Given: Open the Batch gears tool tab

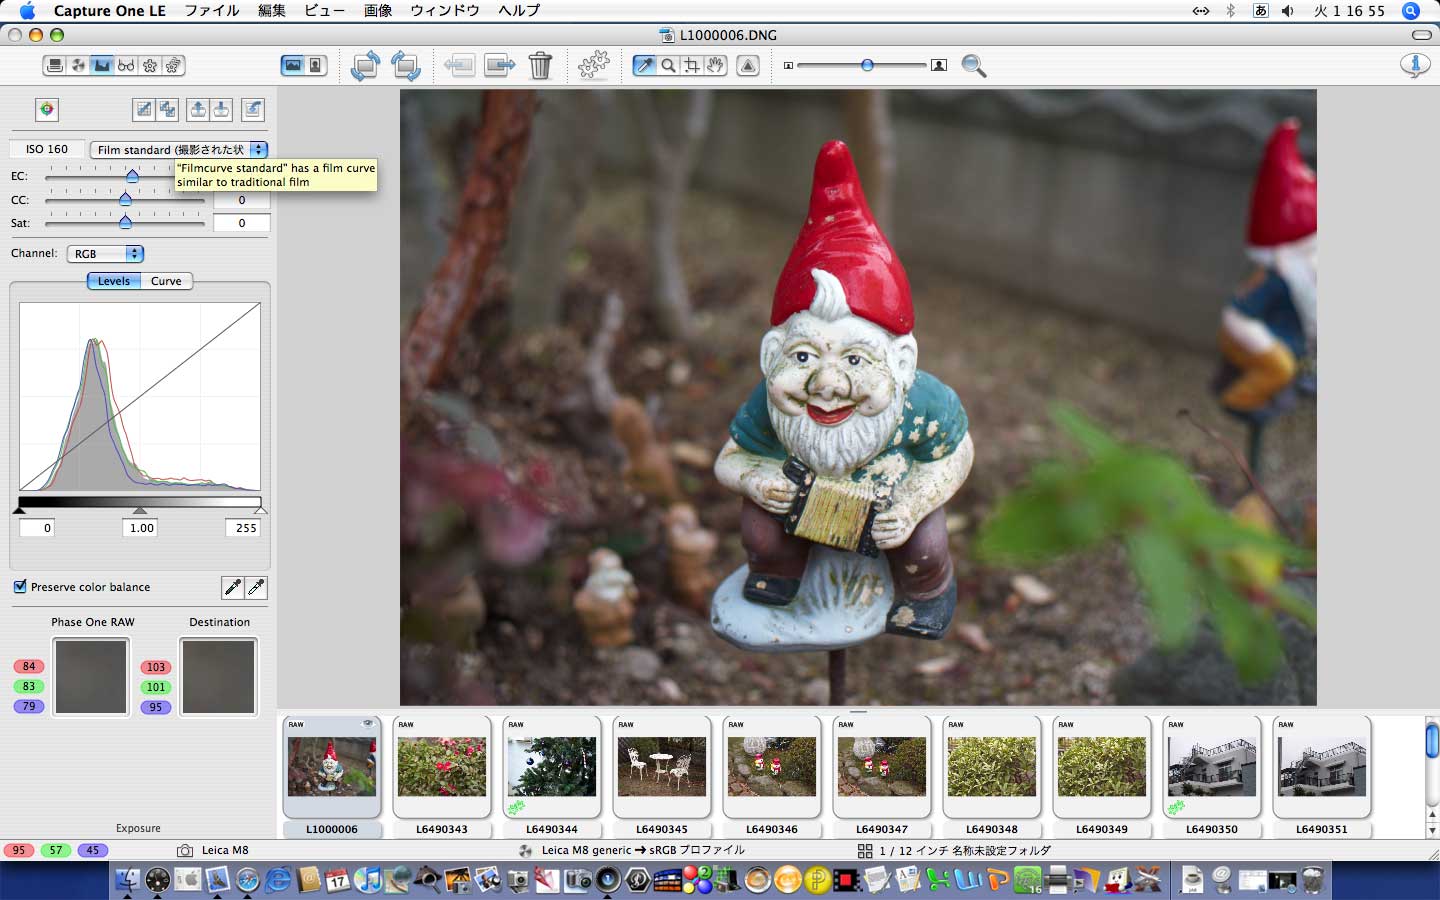Looking at the screenshot, I should pyautogui.click(x=173, y=65).
